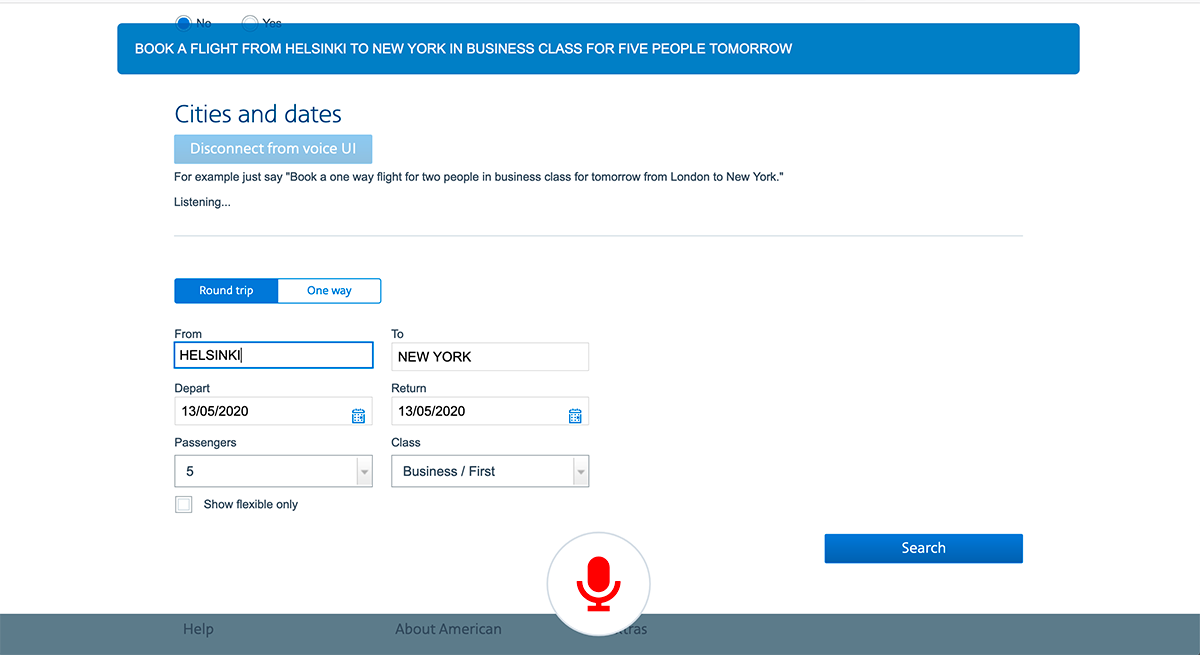
Task: Click the Return date input field
Action: point(490,411)
